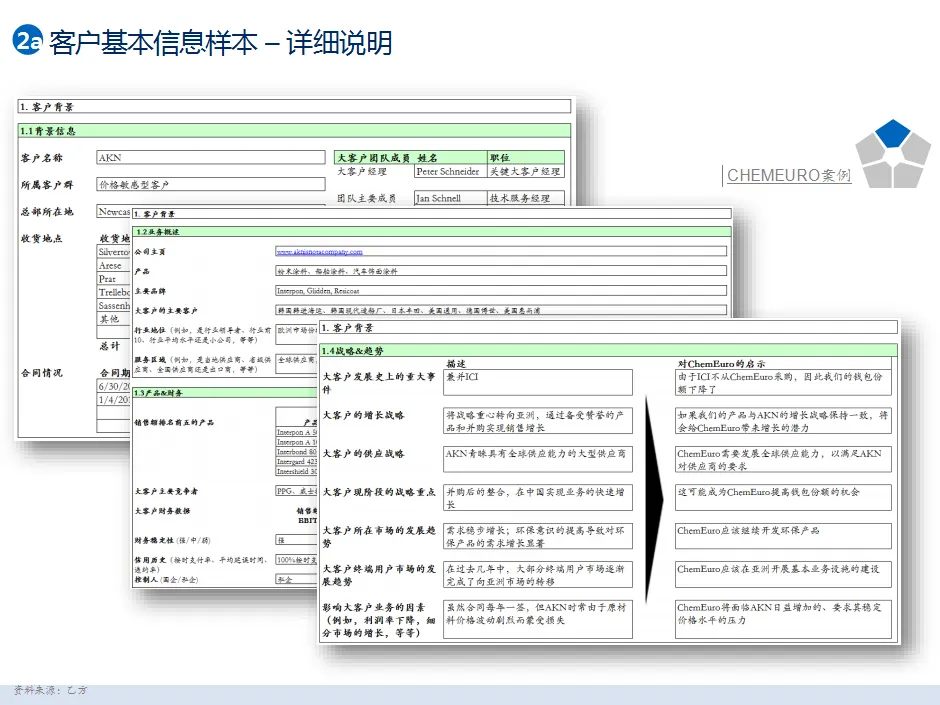The height and width of the screenshot is (705, 940).
Task: Click the 产品 field listing coatings
Action: tap(501, 271)
